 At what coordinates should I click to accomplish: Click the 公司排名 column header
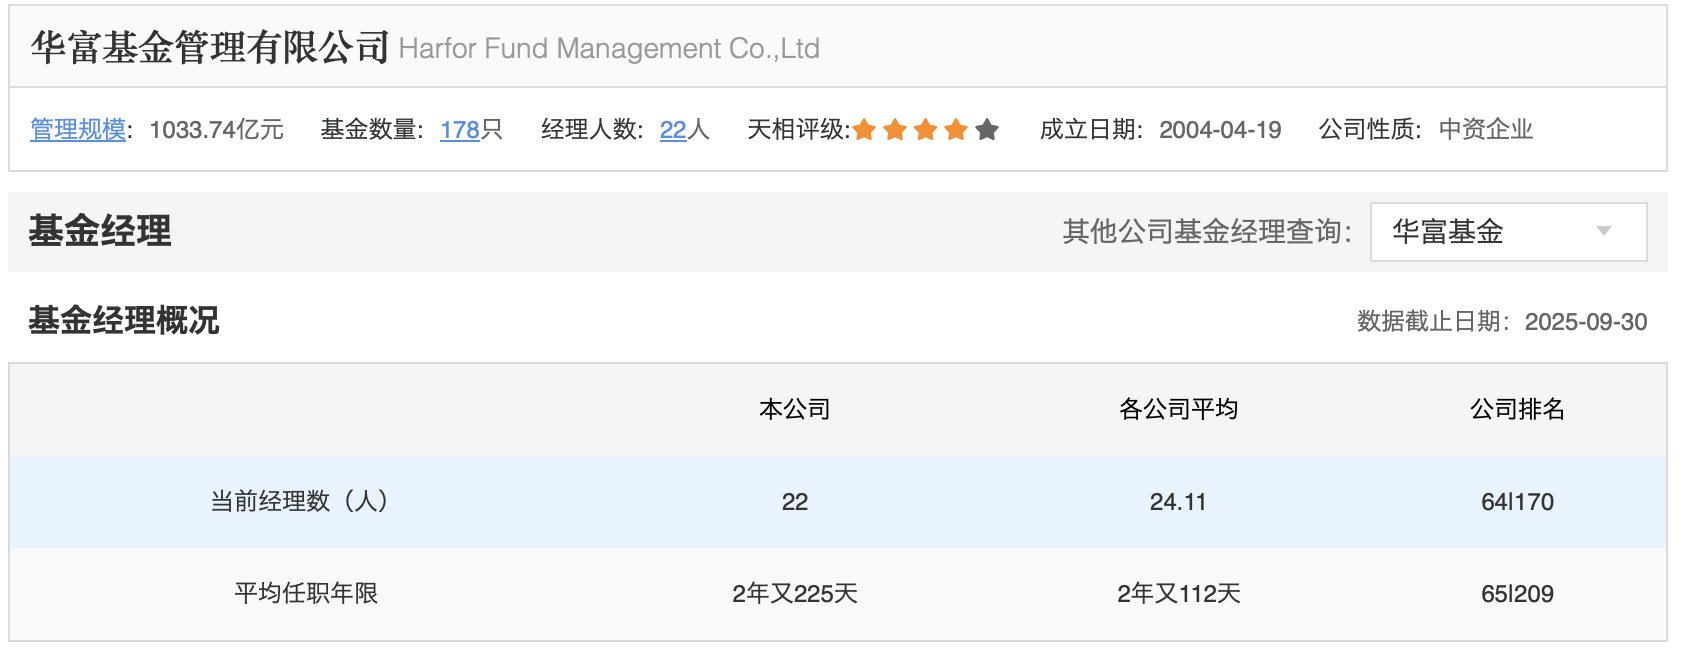tap(1517, 409)
